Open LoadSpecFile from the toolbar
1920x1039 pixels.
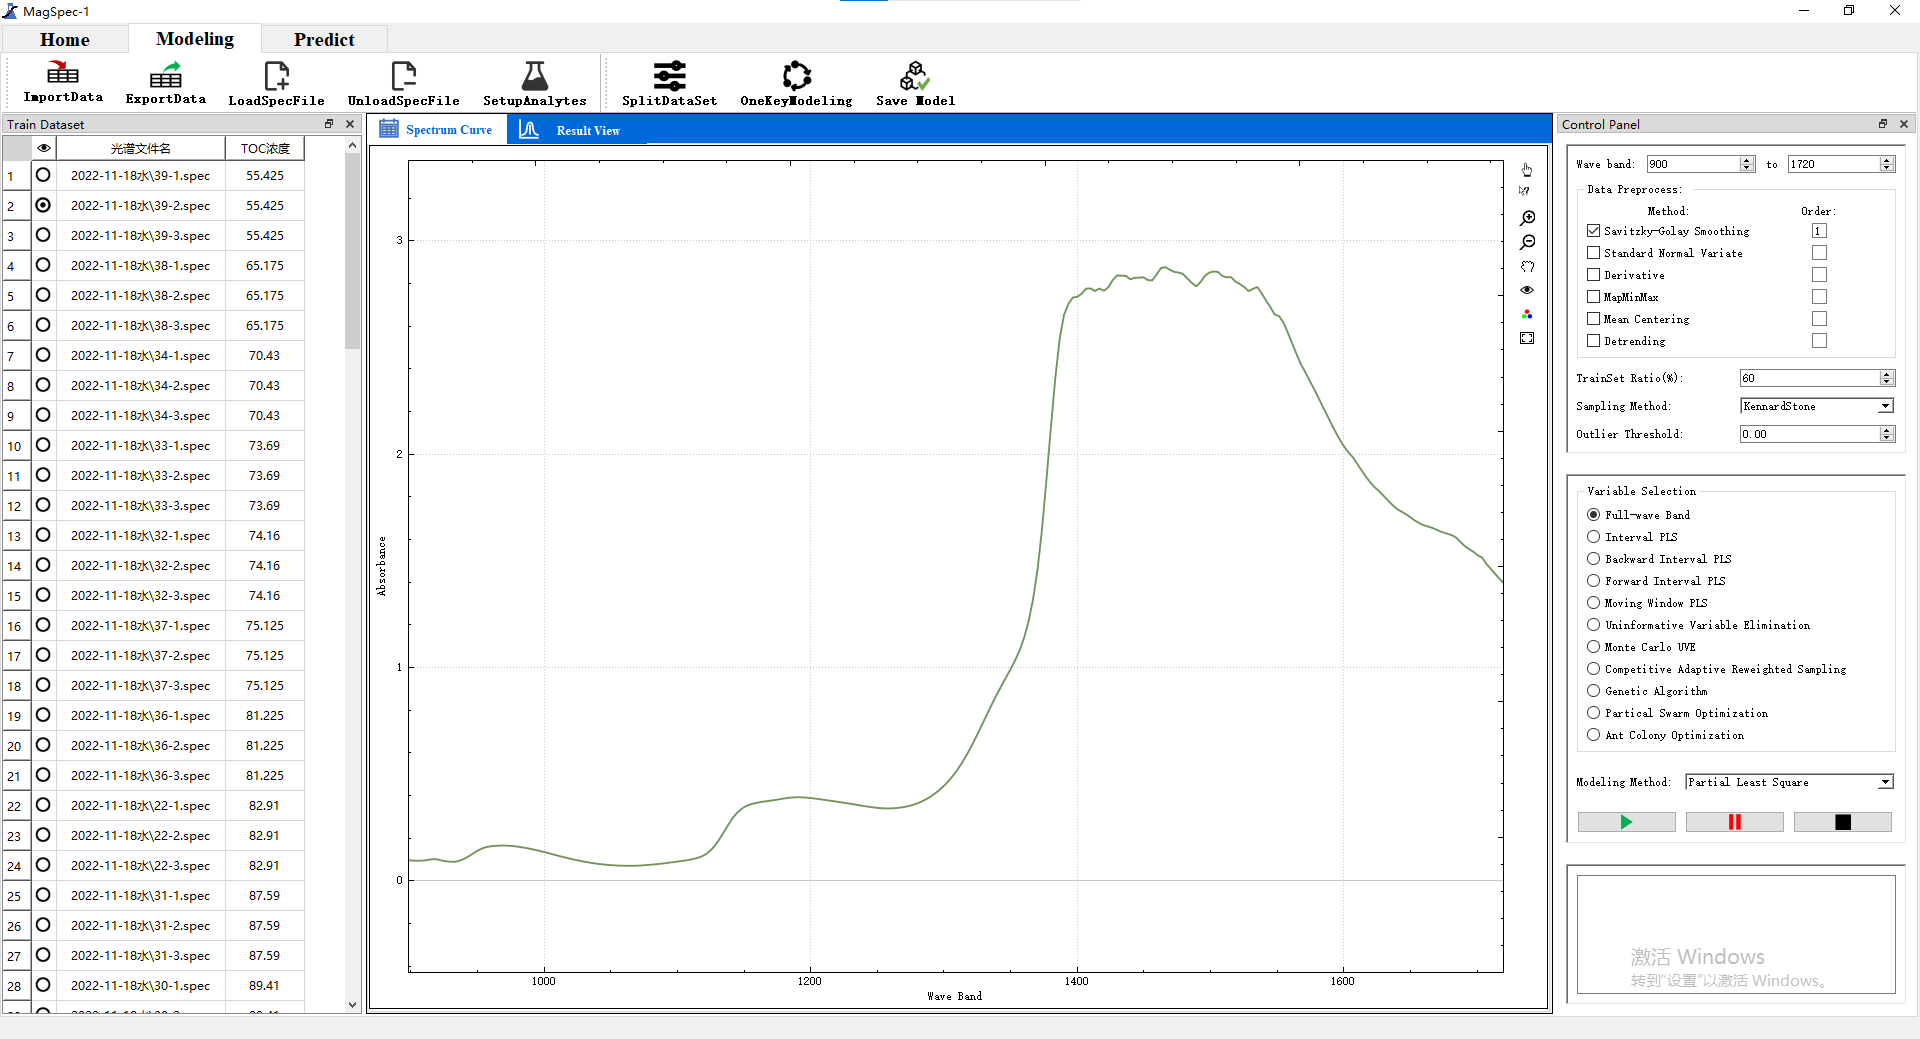pyautogui.click(x=276, y=84)
